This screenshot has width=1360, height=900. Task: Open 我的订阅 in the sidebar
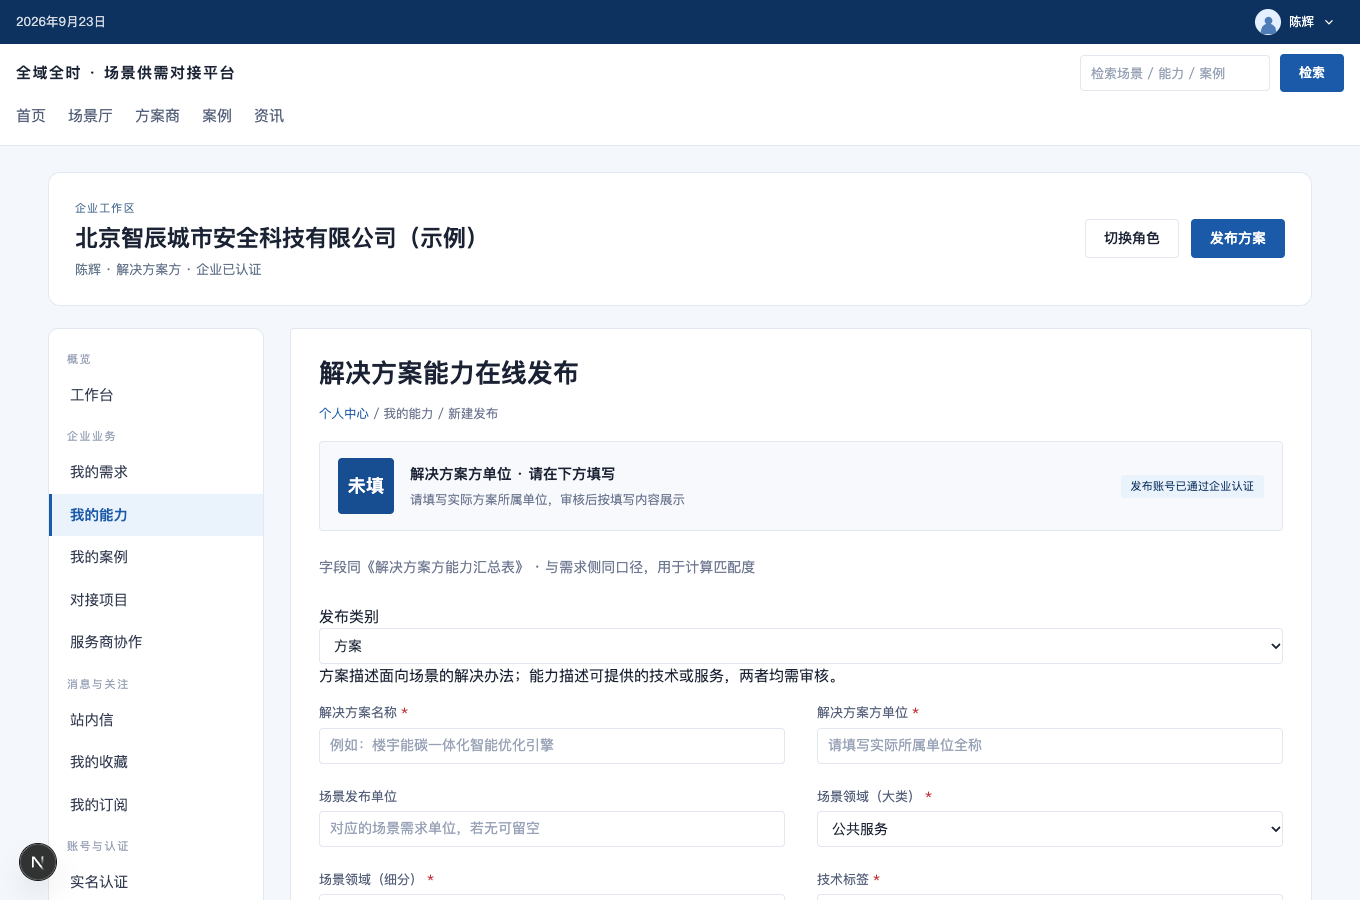pyautogui.click(x=156, y=805)
